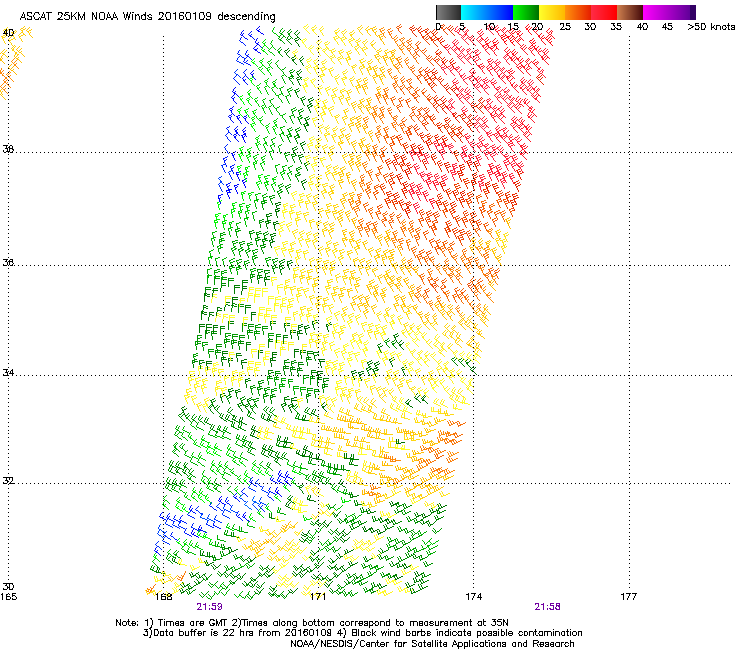Click the latitude label '30'
740x650 pixels.
tap(8, 587)
